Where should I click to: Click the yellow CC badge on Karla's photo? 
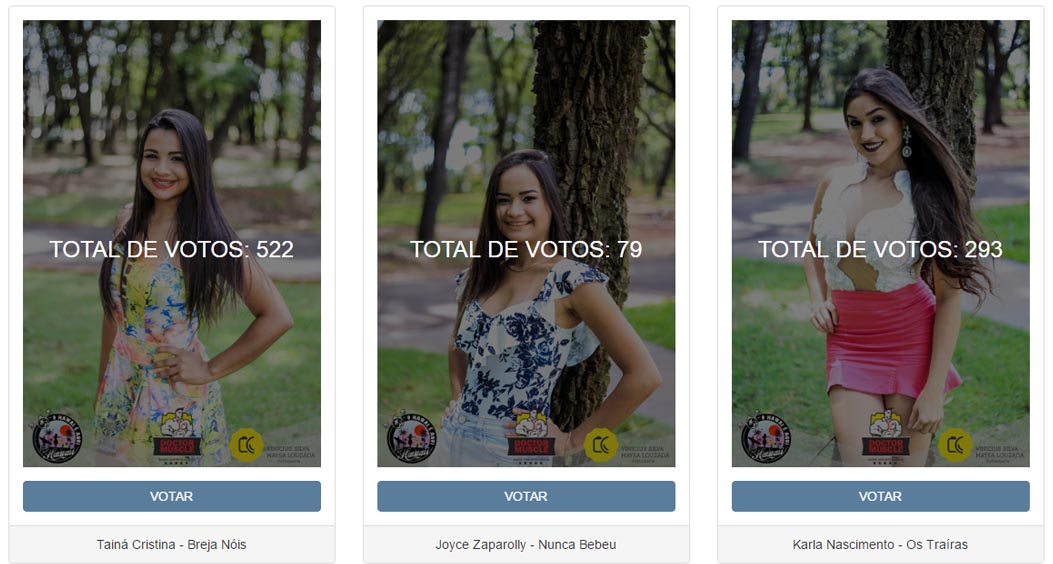pos(956,444)
